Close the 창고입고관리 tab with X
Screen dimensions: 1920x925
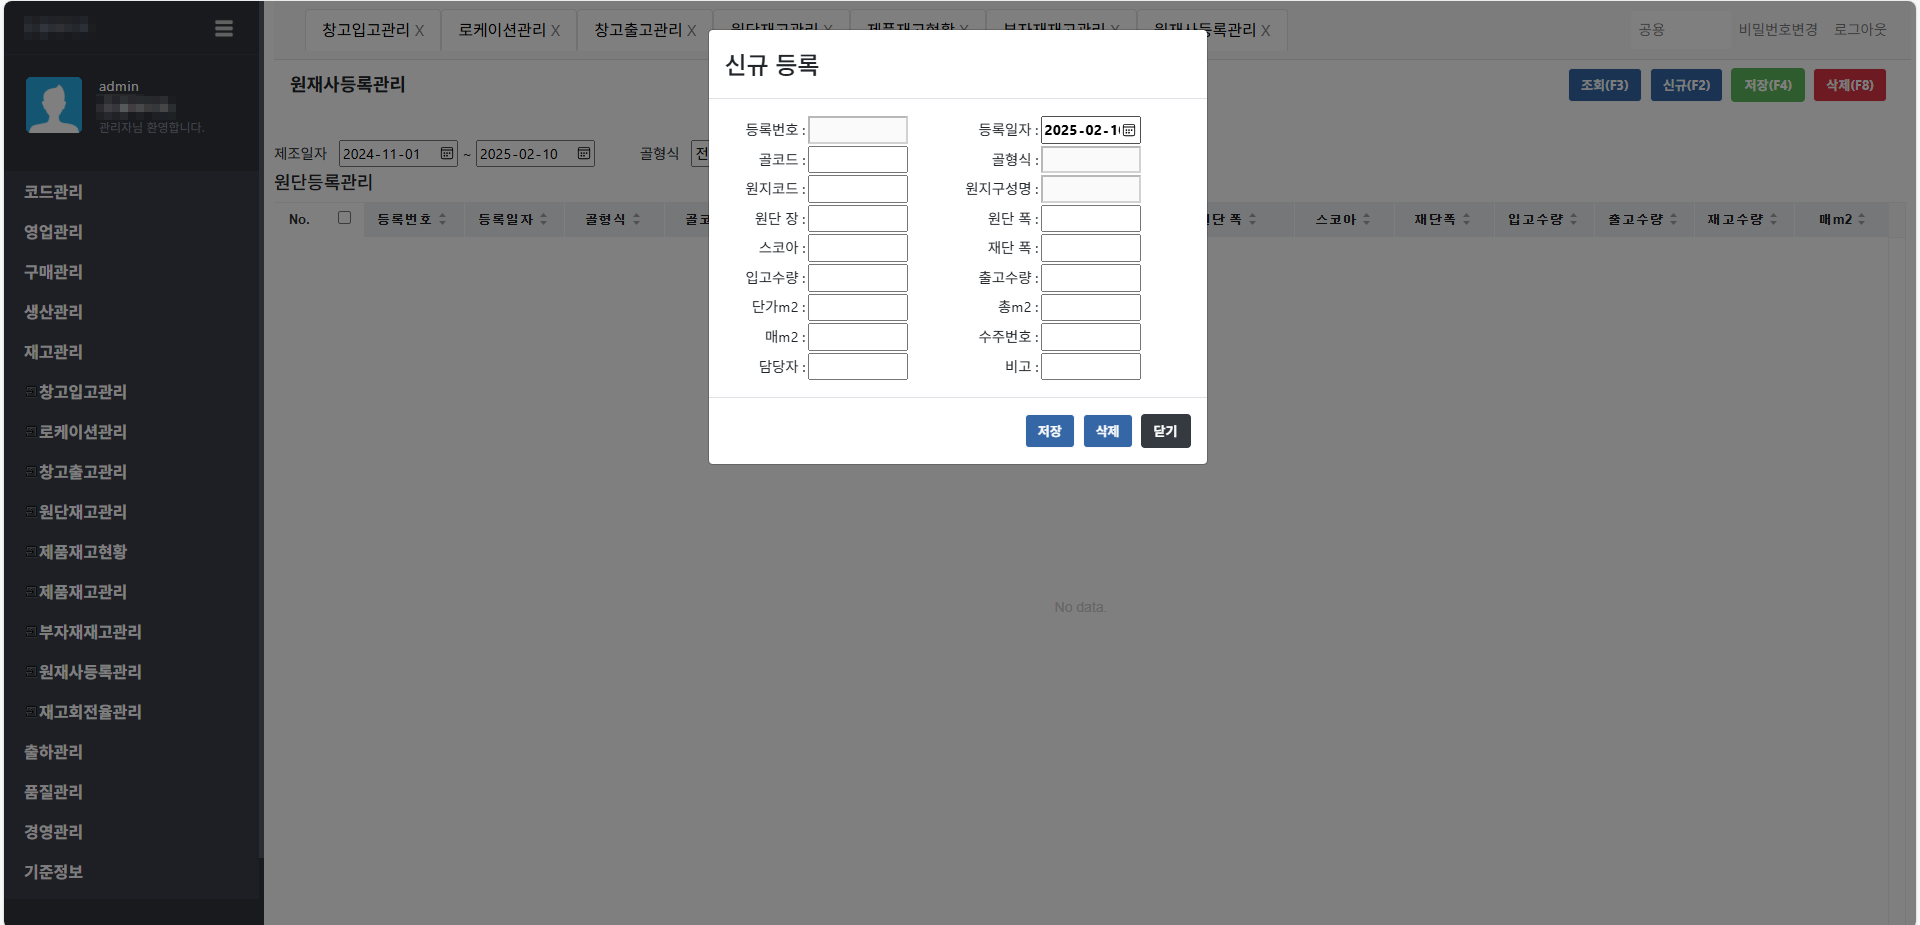tap(419, 31)
